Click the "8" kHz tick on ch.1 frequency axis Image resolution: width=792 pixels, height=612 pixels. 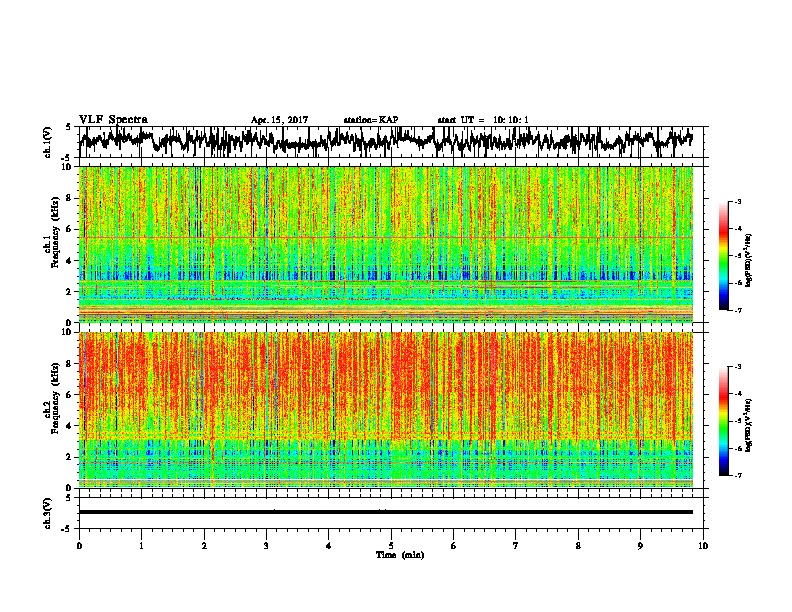(70, 198)
